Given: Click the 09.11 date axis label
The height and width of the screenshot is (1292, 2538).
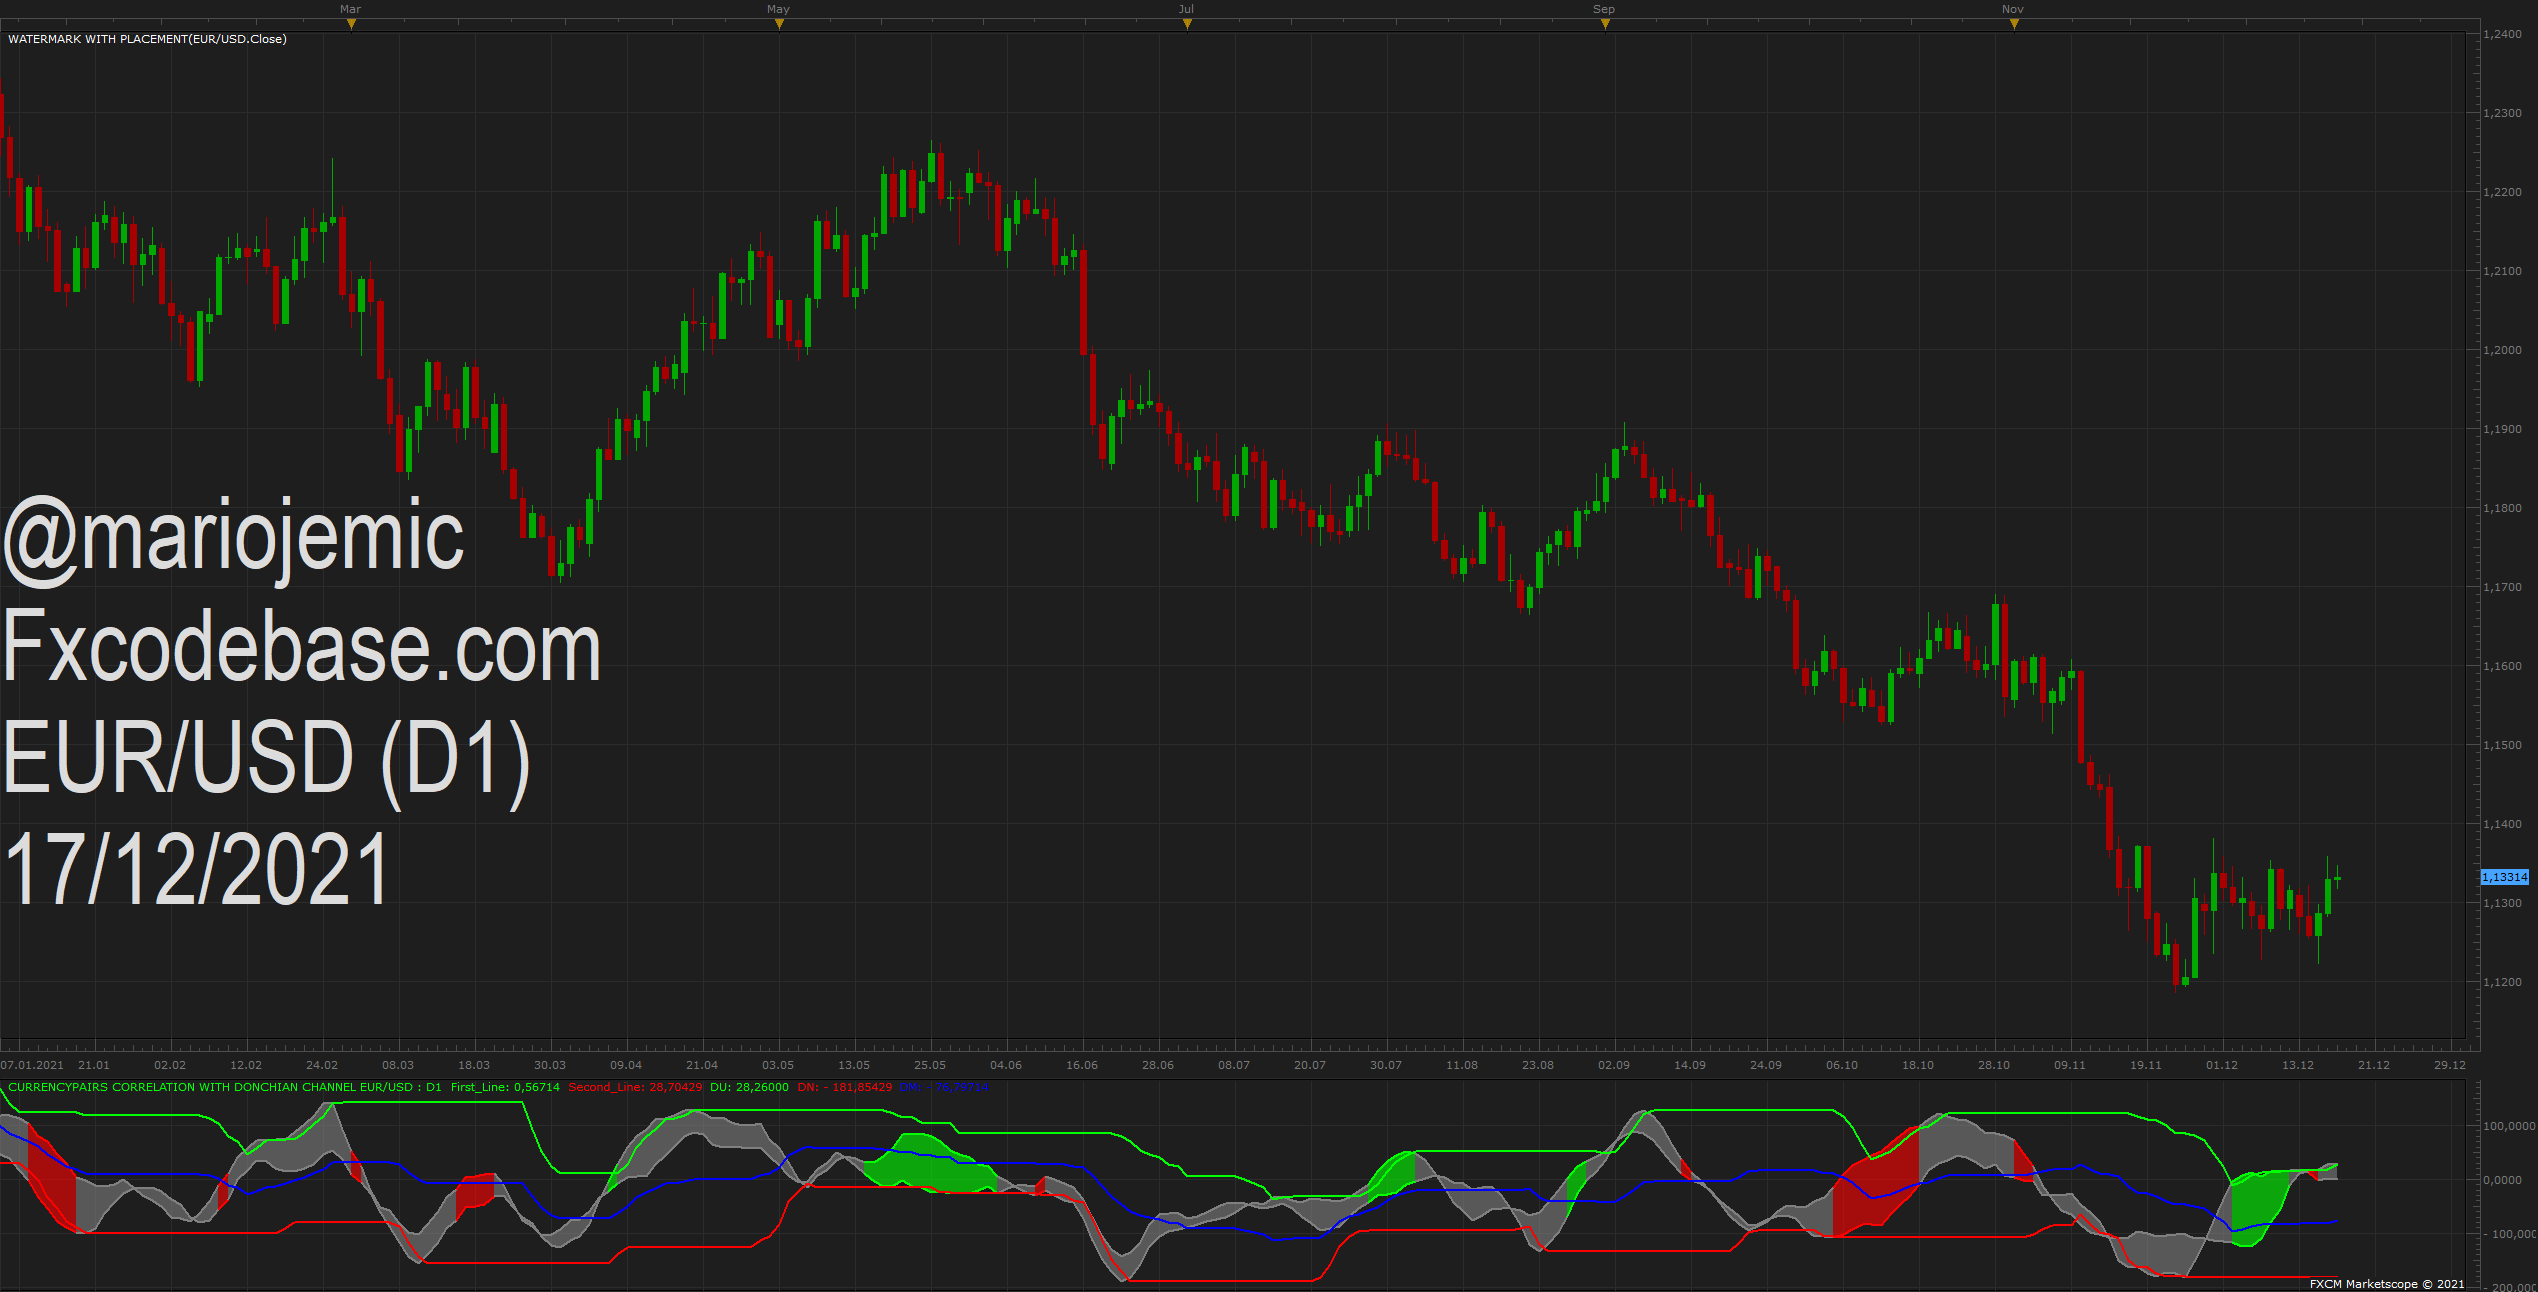Looking at the screenshot, I should (x=2070, y=1065).
